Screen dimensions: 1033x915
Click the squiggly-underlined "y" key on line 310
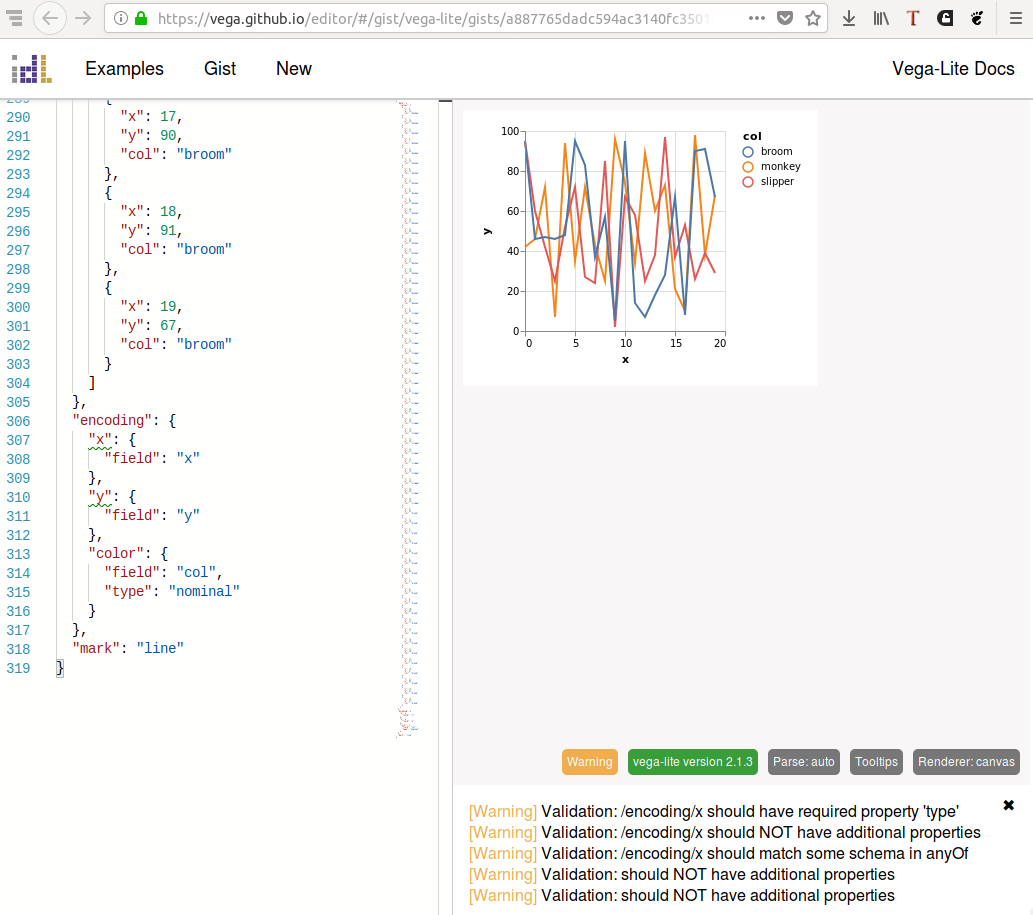coord(99,497)
